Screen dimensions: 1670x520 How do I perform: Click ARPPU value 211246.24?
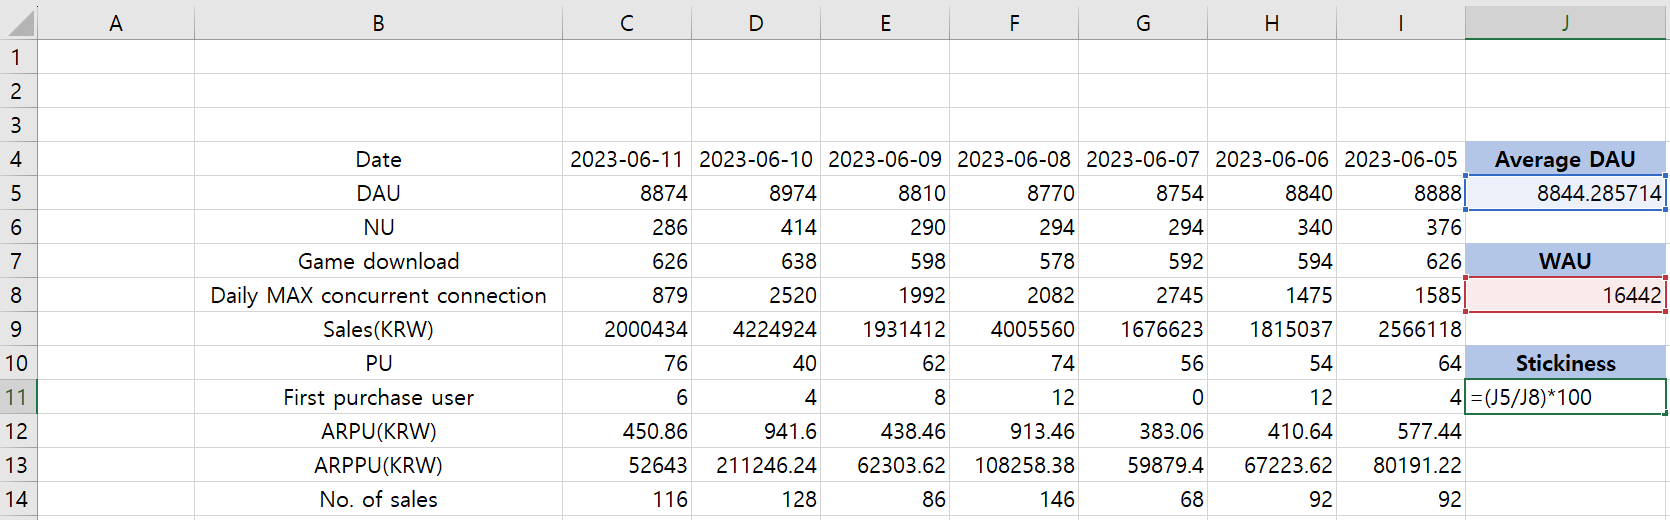click(x=756, y=465)
